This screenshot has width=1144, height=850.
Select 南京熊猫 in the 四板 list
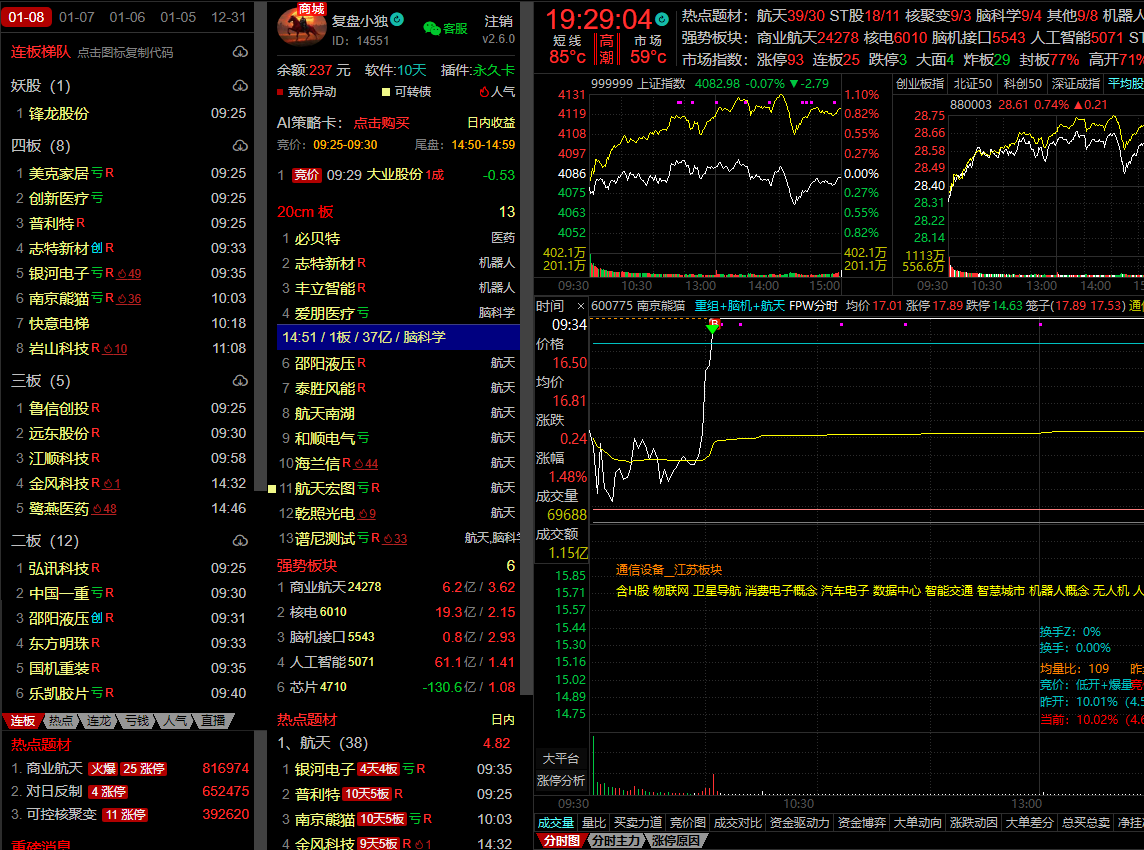tap(59, 298)
